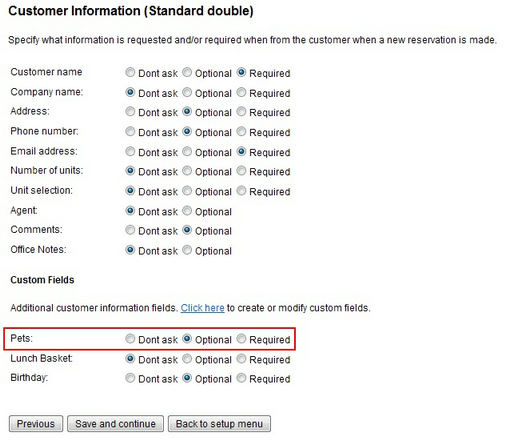510x445 pixels.
Task: Select Required for Birthday
Action: click(x=241, y=378)
